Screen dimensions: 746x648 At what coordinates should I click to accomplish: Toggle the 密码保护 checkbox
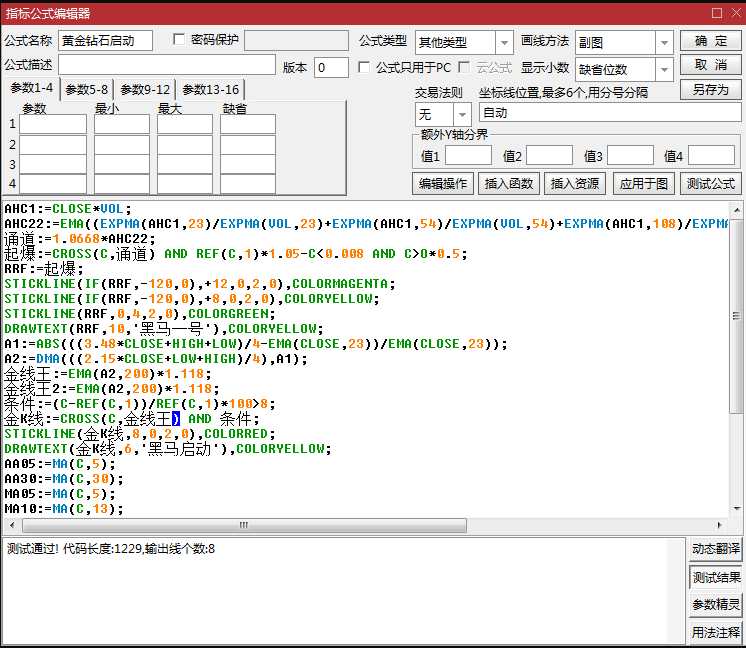click(179, 39)
